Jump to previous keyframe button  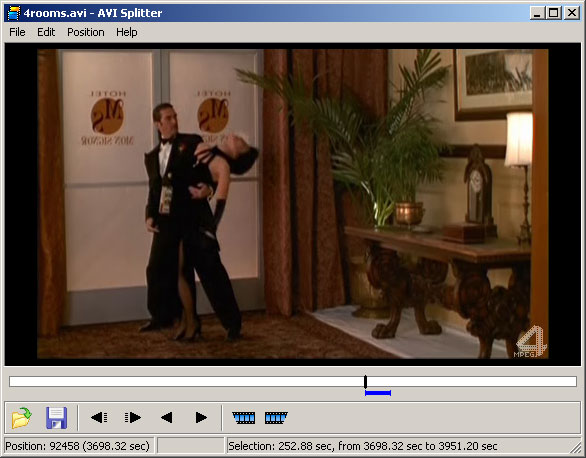(99, 417)
